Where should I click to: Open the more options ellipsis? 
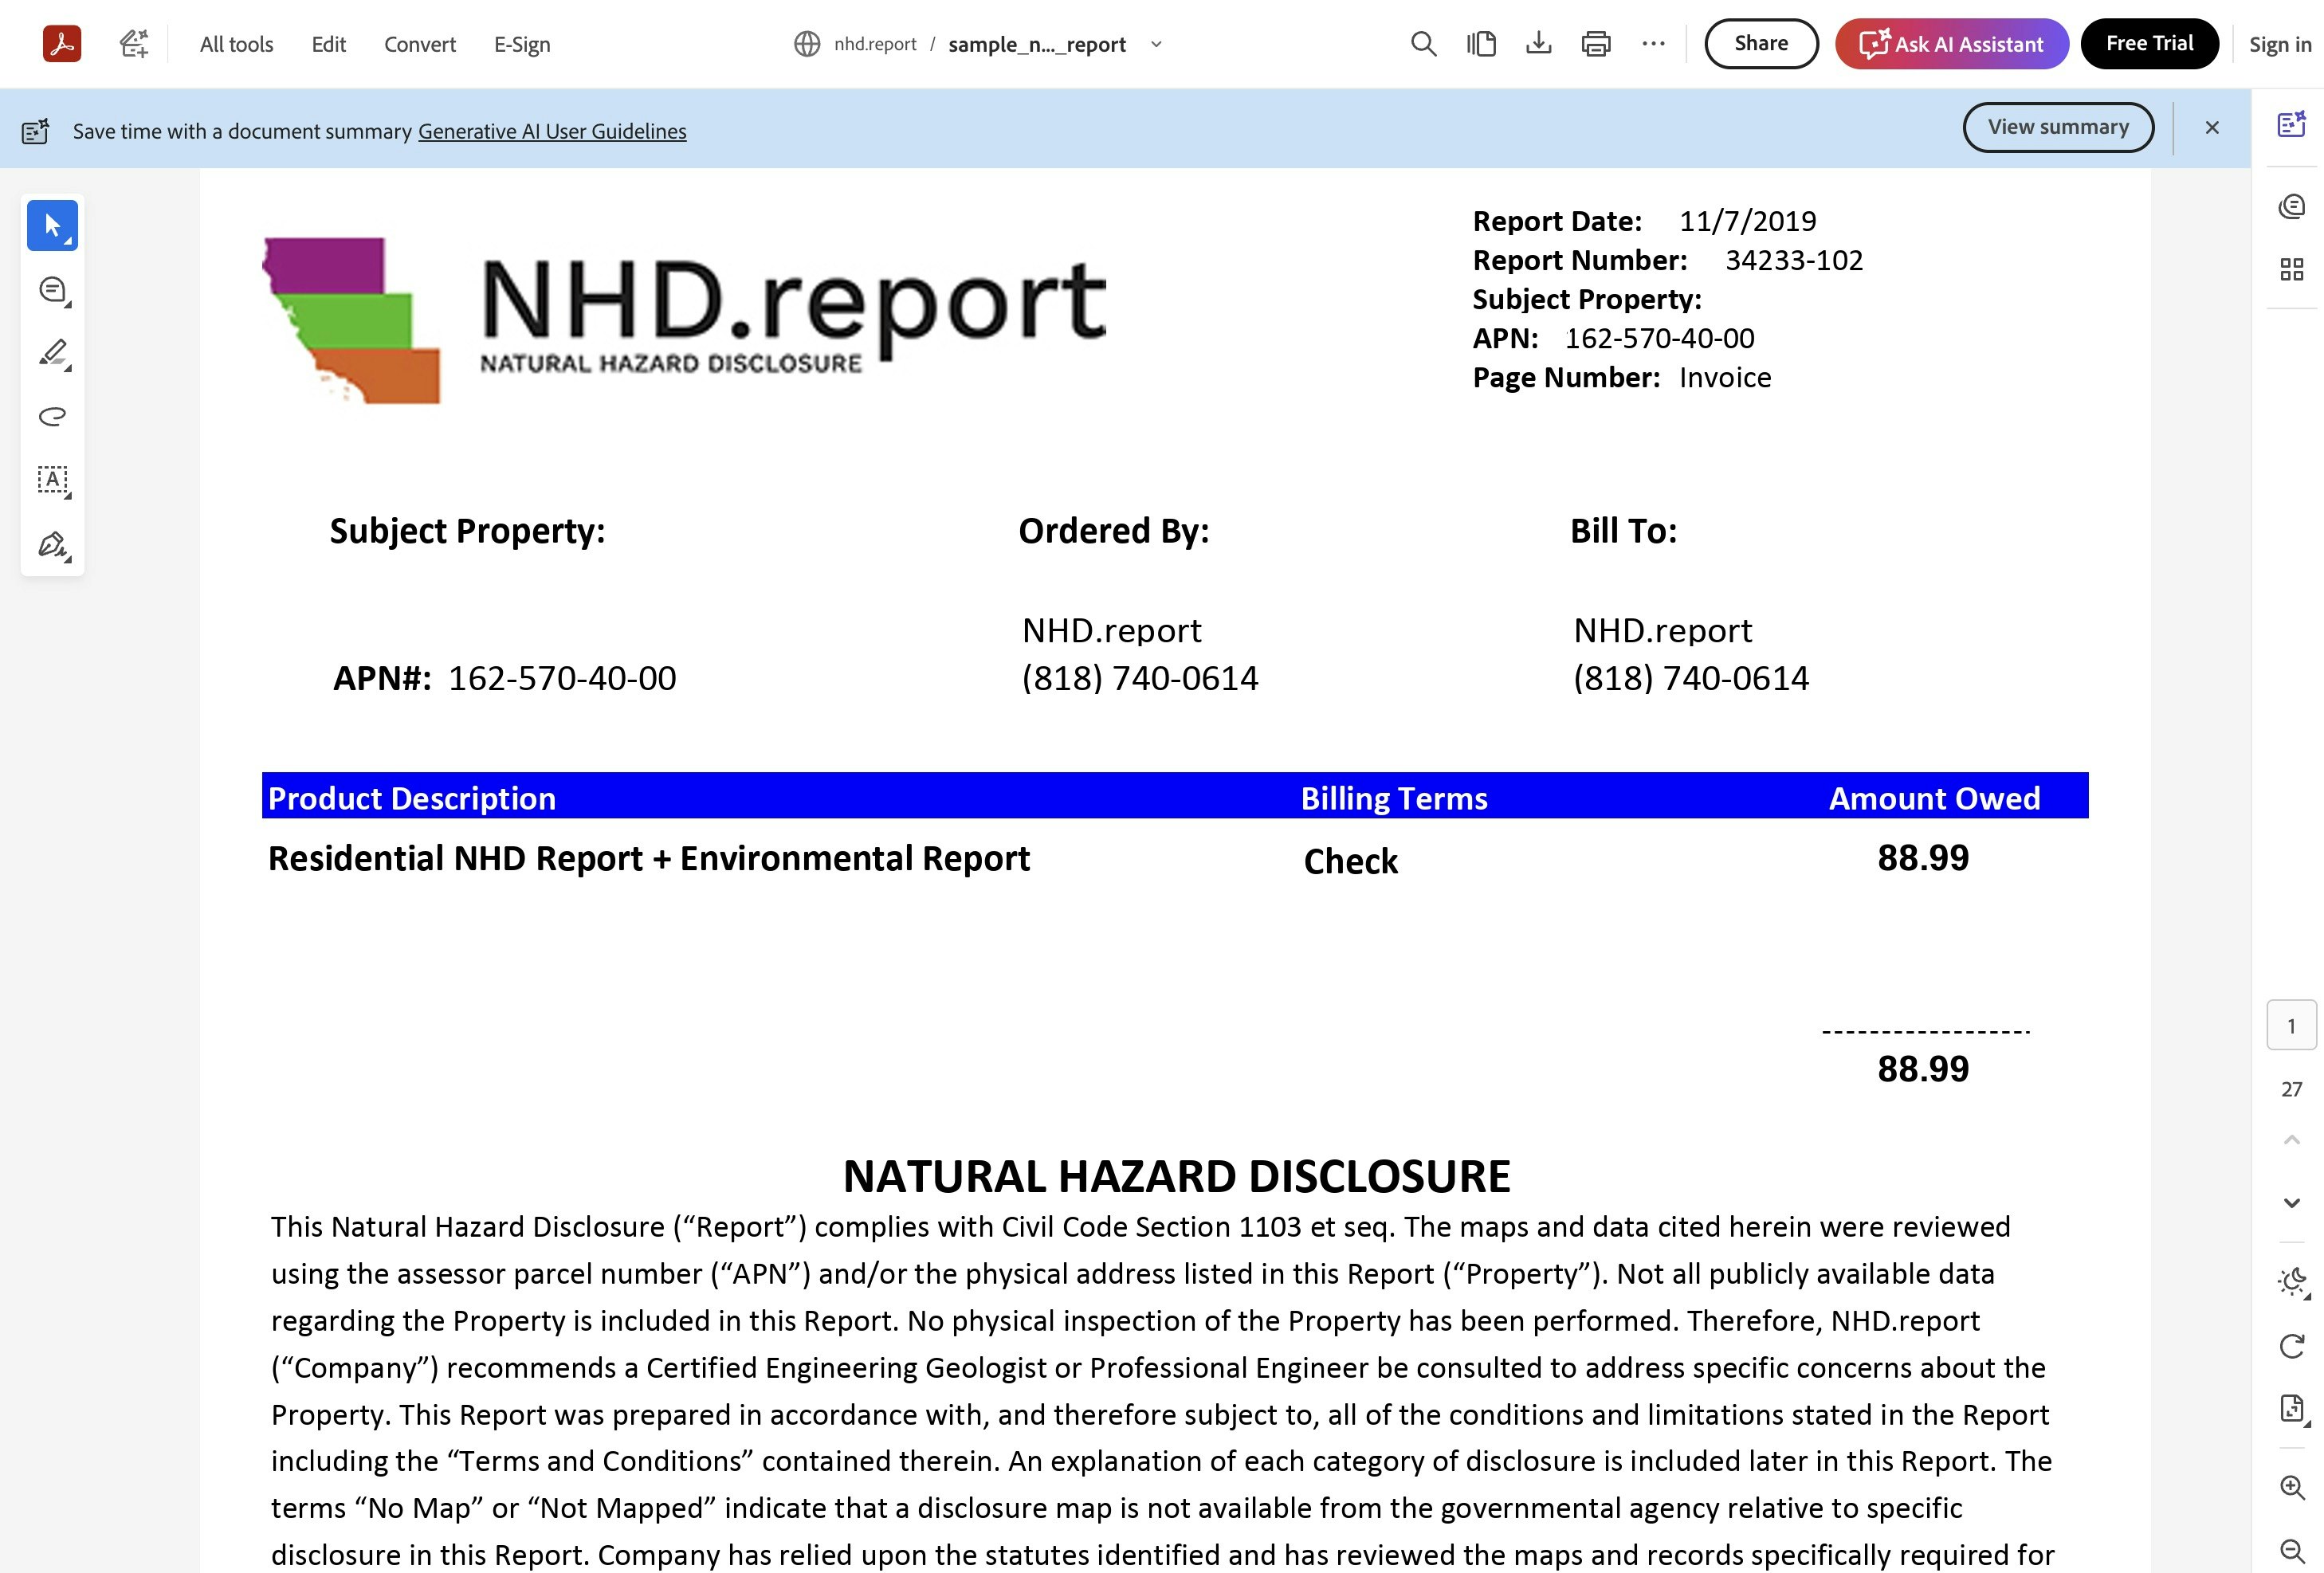[1654, 44]
